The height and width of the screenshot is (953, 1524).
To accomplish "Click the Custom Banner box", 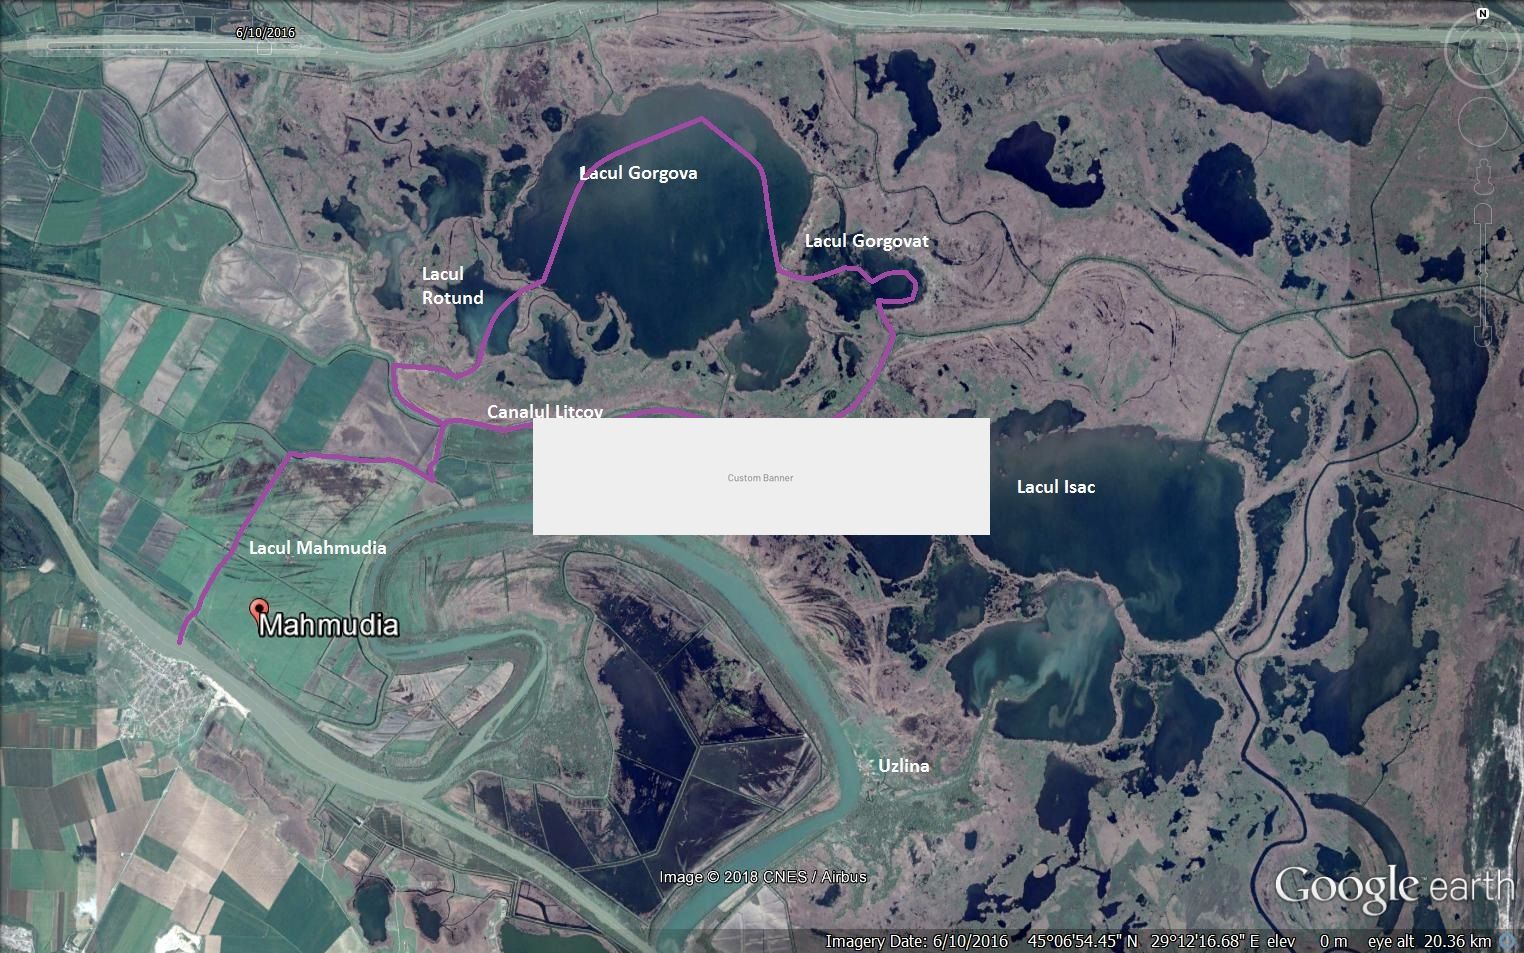I will [x=761, y=477].
